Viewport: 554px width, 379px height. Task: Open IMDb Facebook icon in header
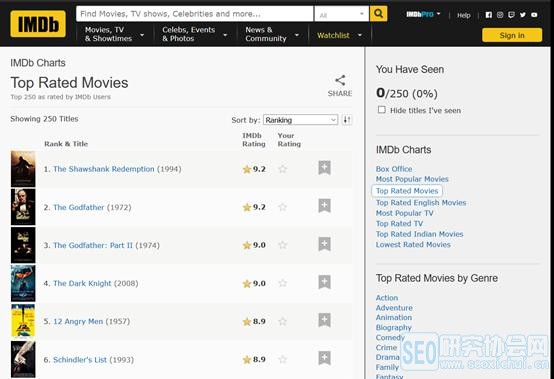click(x=488, y=15)
